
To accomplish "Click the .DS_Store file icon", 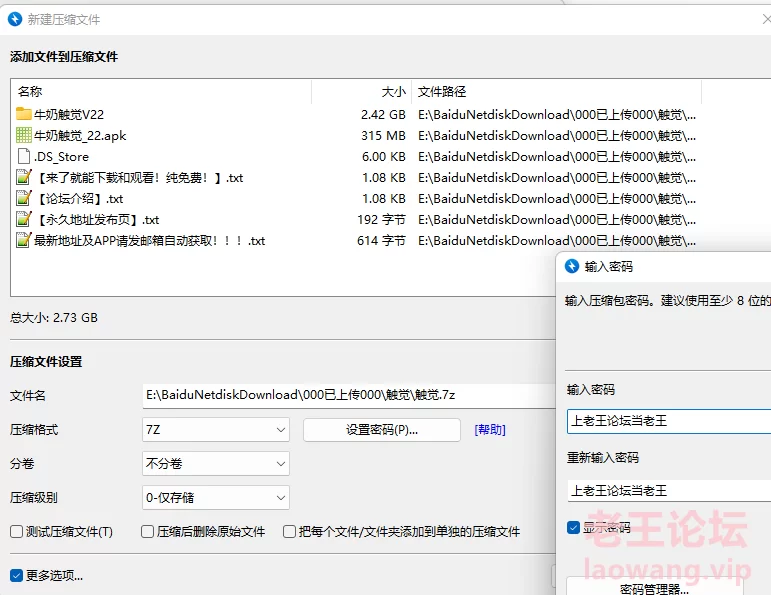I will [x=24, y=156].
